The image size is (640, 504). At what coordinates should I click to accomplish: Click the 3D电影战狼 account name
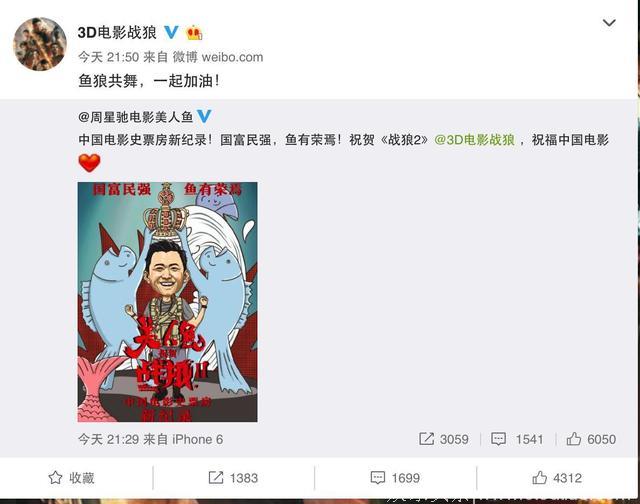pyautogui.click(x=117, y=32)
